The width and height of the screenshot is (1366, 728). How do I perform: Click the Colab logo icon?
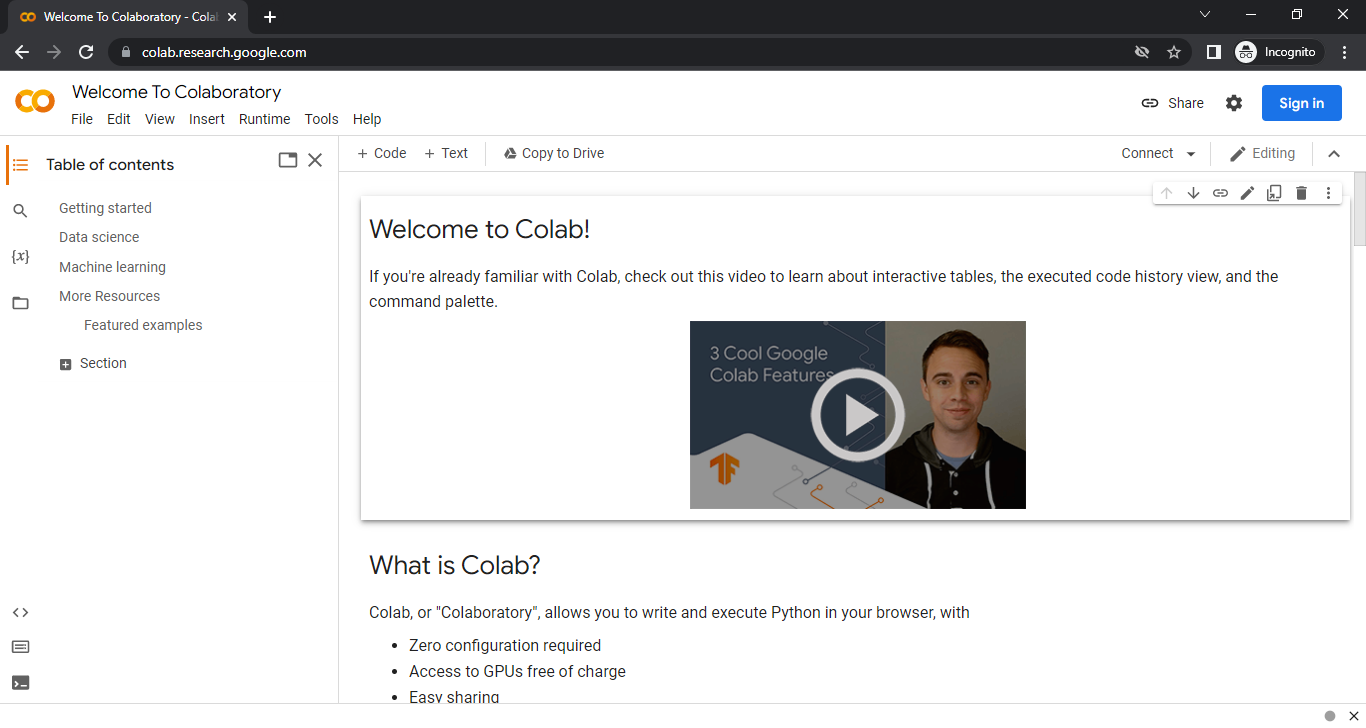click(35, 101)
